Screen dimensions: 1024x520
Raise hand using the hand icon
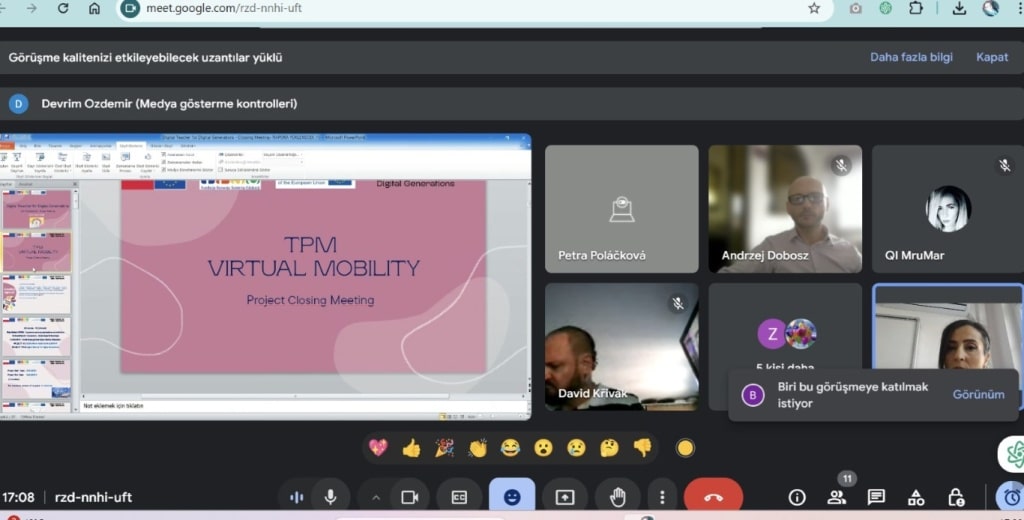click(617, 496)
